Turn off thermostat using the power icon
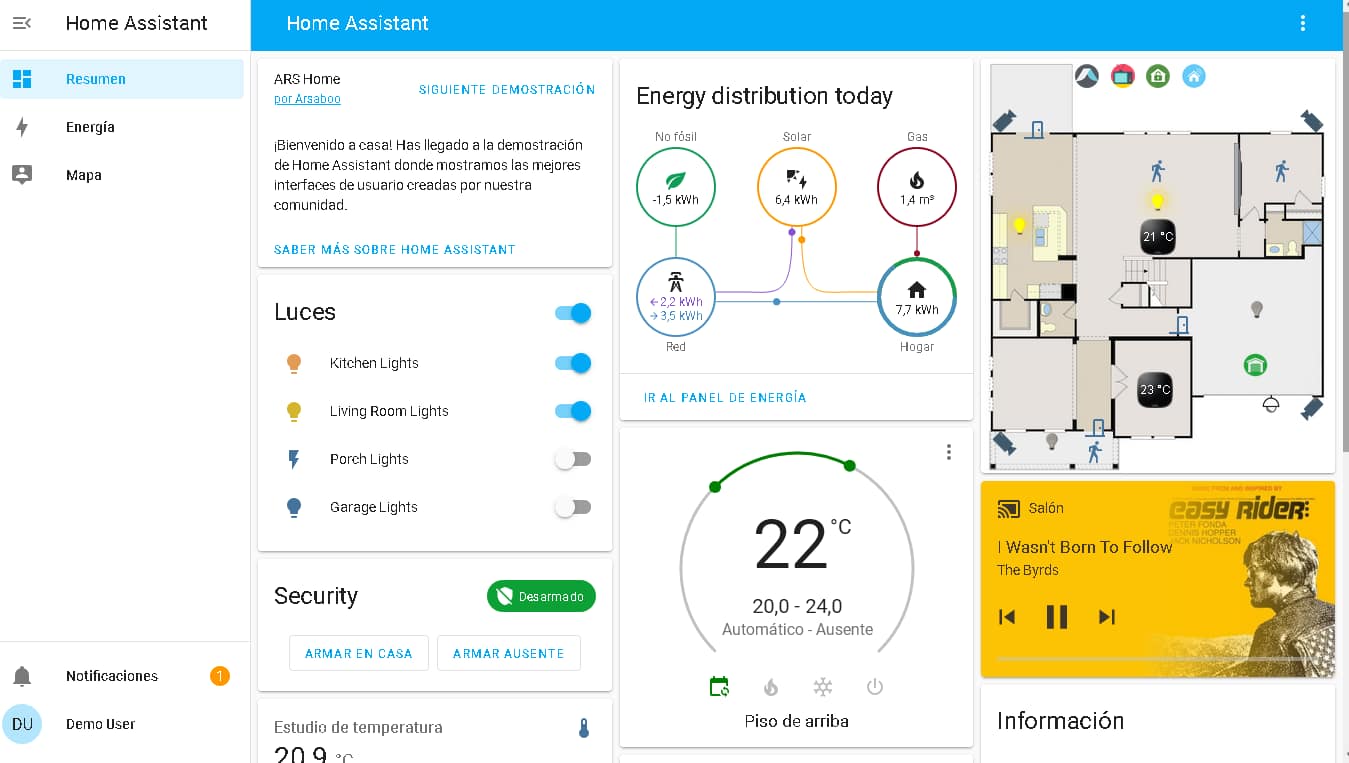 point(875,687)
